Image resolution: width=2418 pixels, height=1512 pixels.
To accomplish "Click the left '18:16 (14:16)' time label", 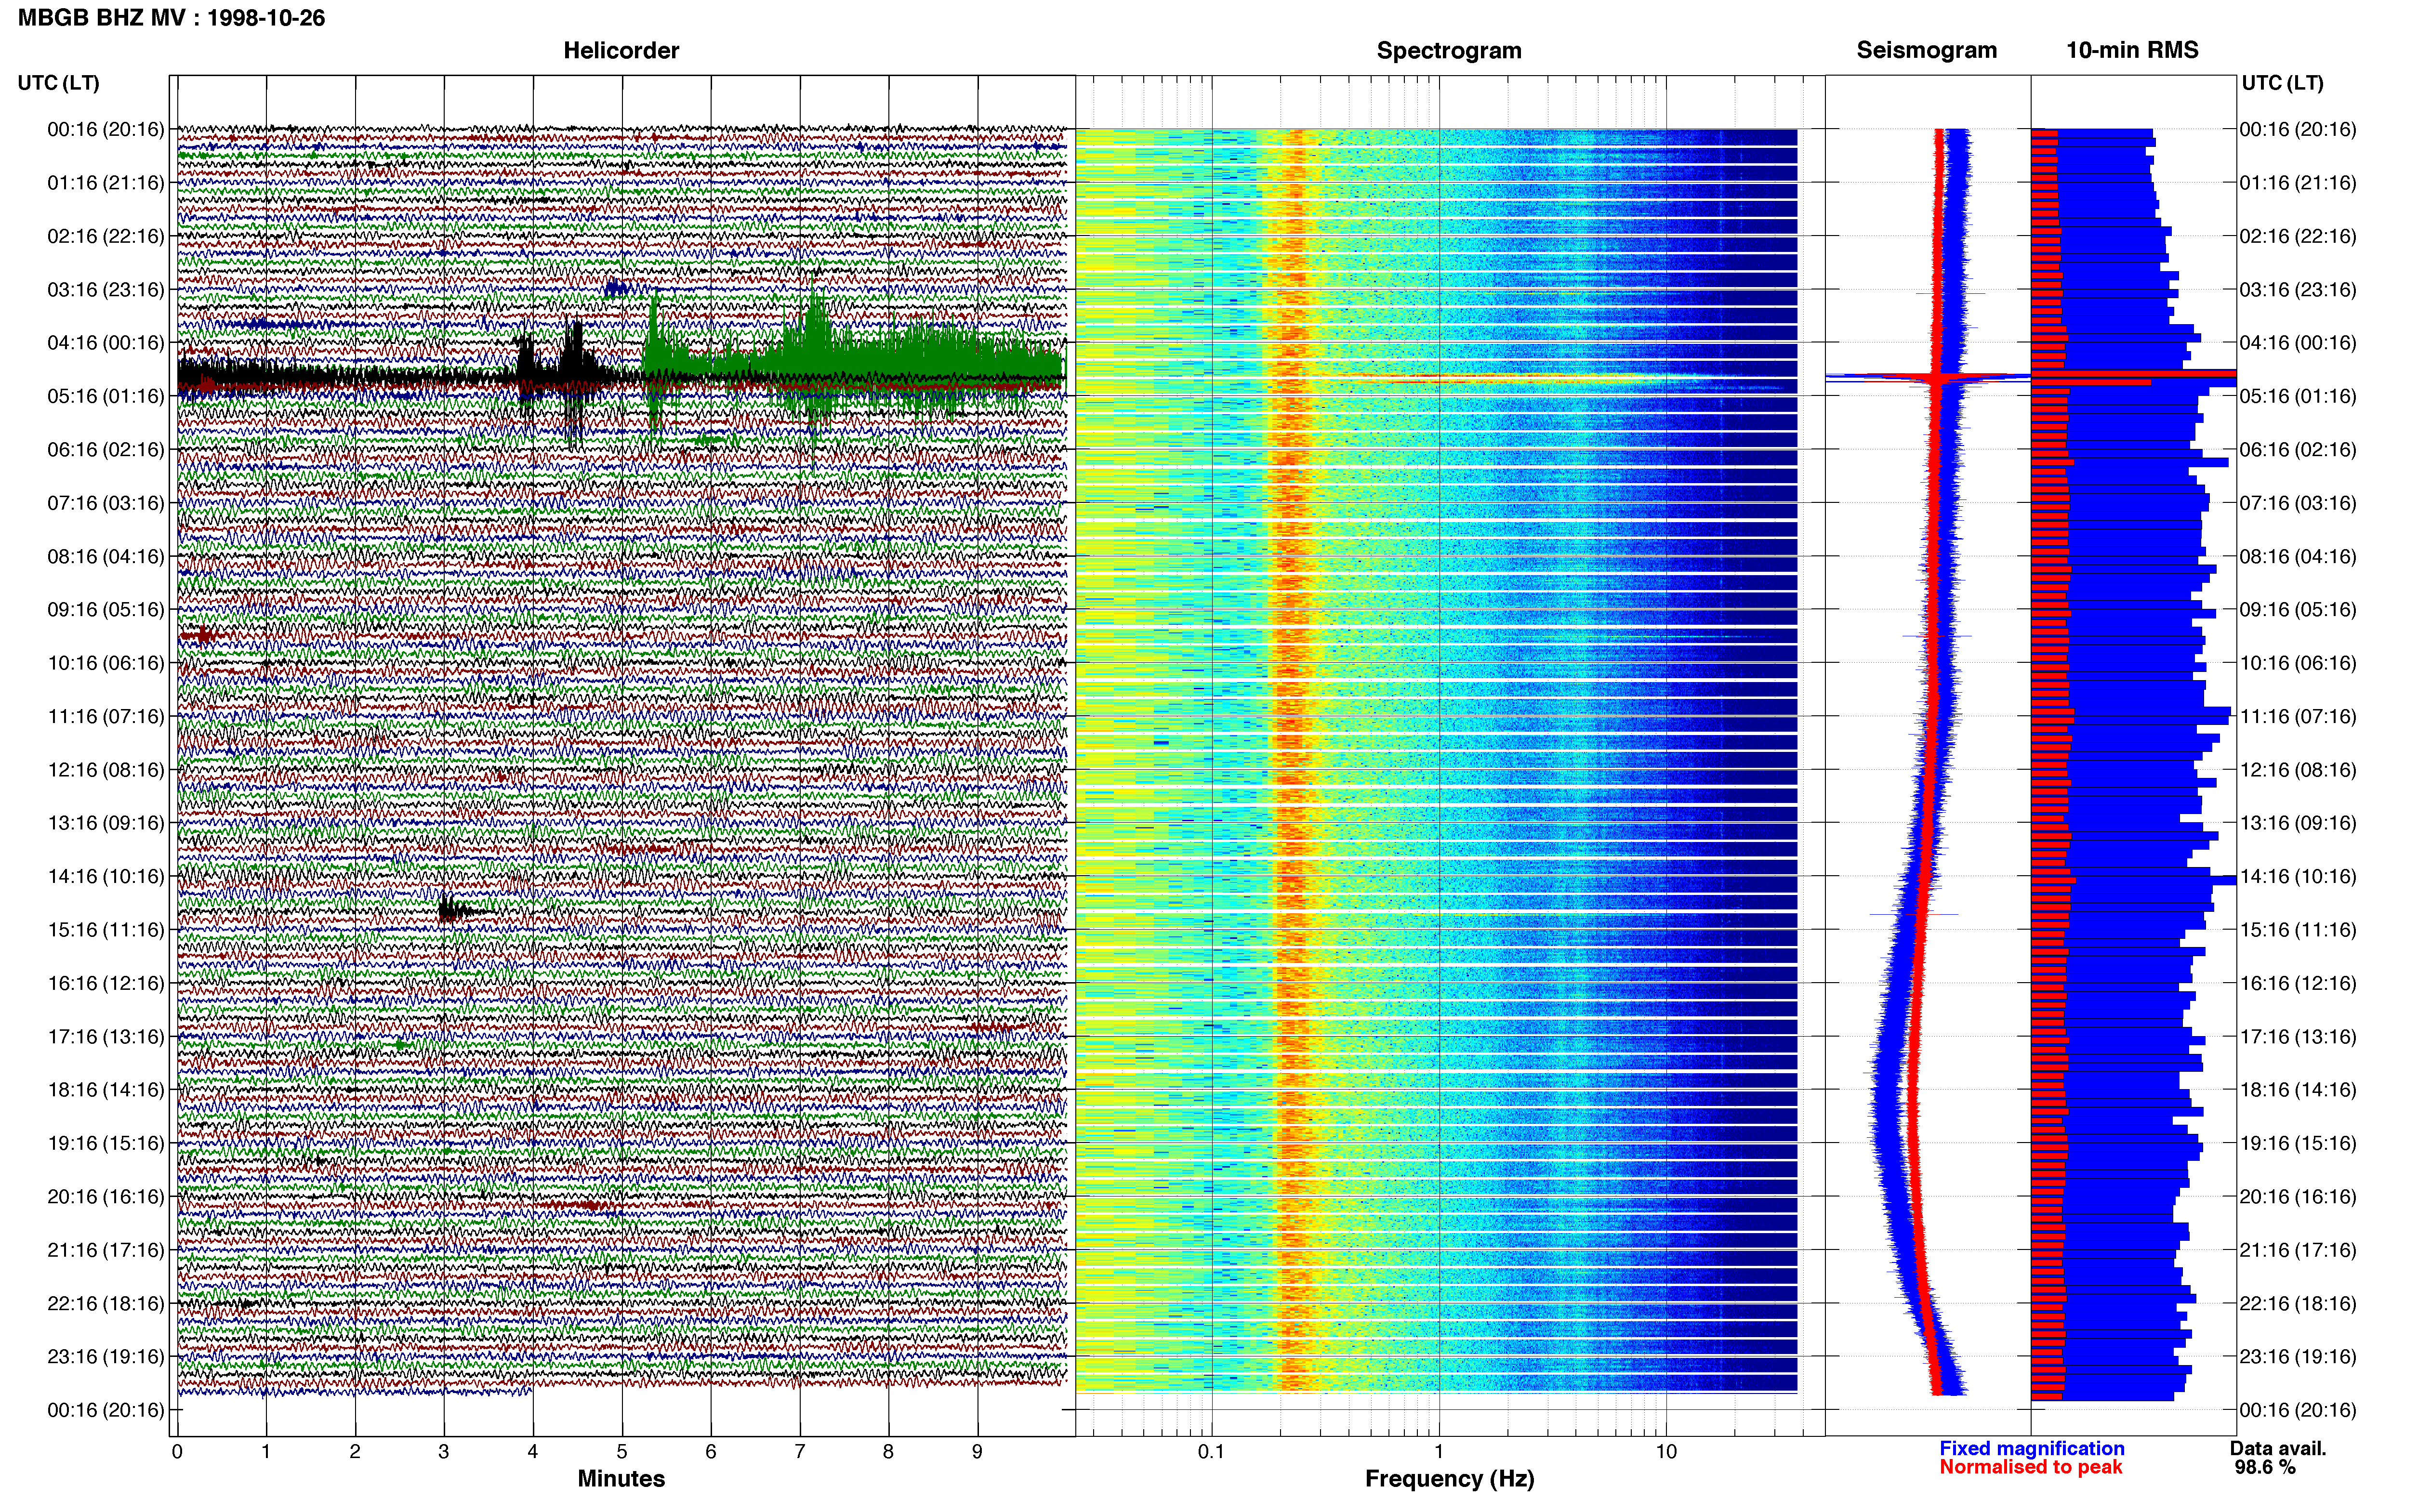I will [x=105, y=1090].
